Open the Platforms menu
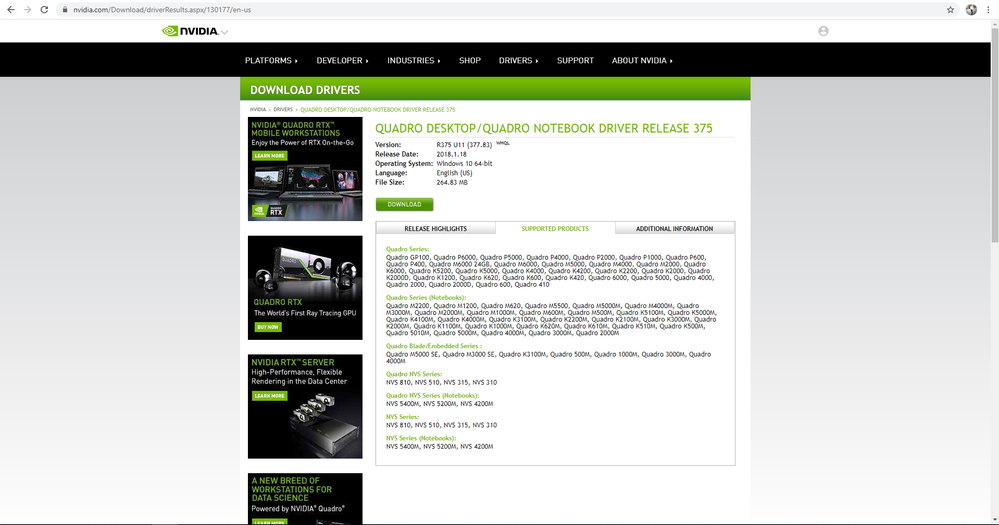Screen dimensions: 999x525 pyautogui.click(x=271, y=61)
